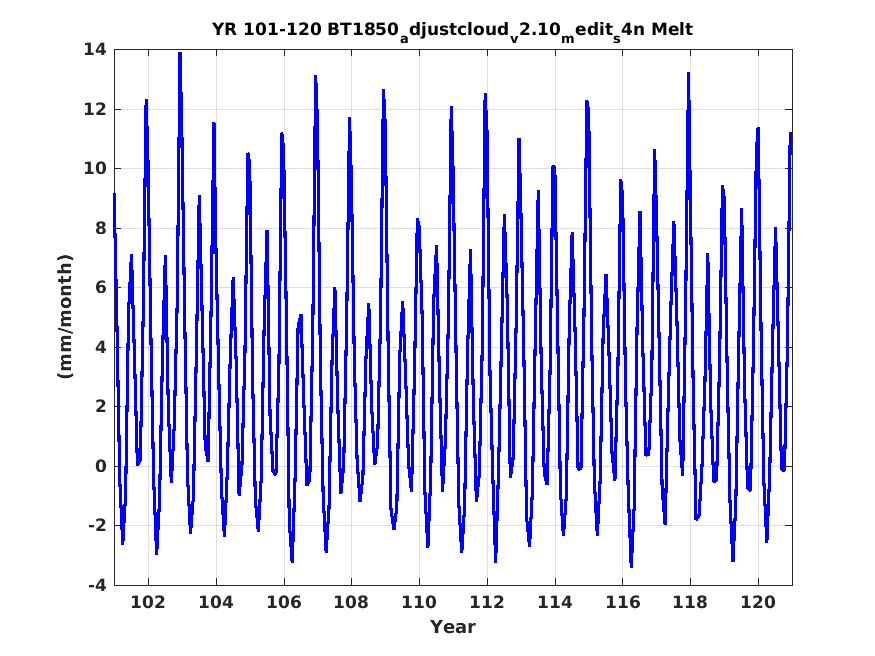875x656 pixels.
Task: Click x-axis tick label 120
Action: pos(758,602)
